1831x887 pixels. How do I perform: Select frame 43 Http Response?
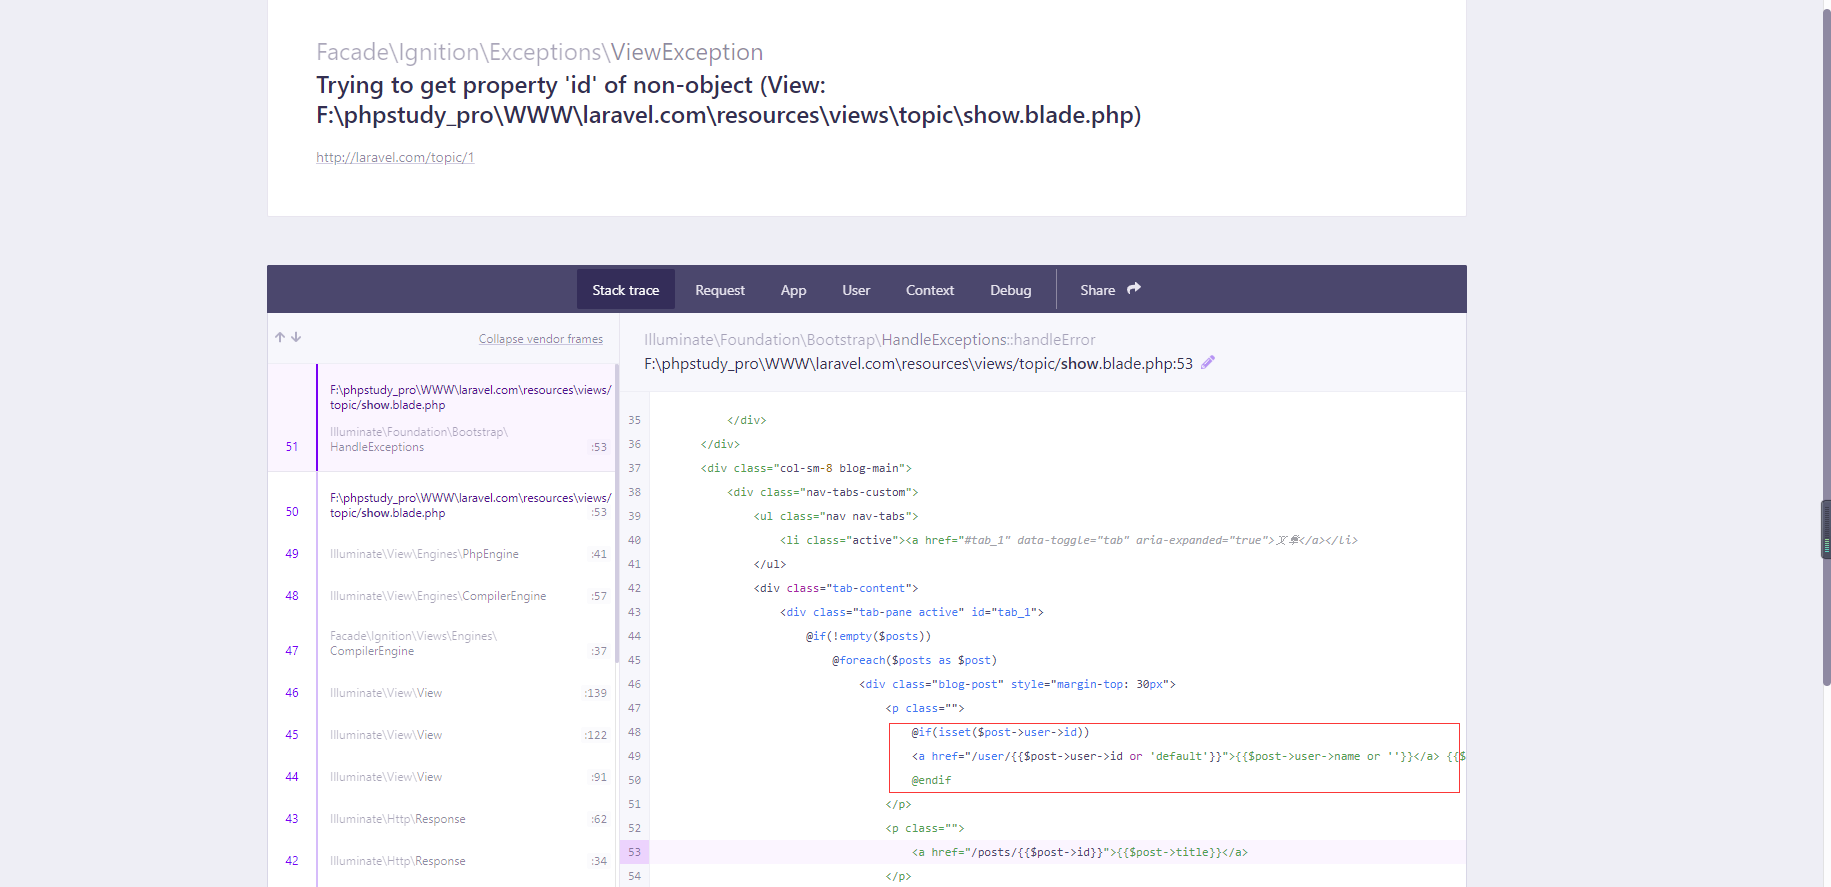442,819
